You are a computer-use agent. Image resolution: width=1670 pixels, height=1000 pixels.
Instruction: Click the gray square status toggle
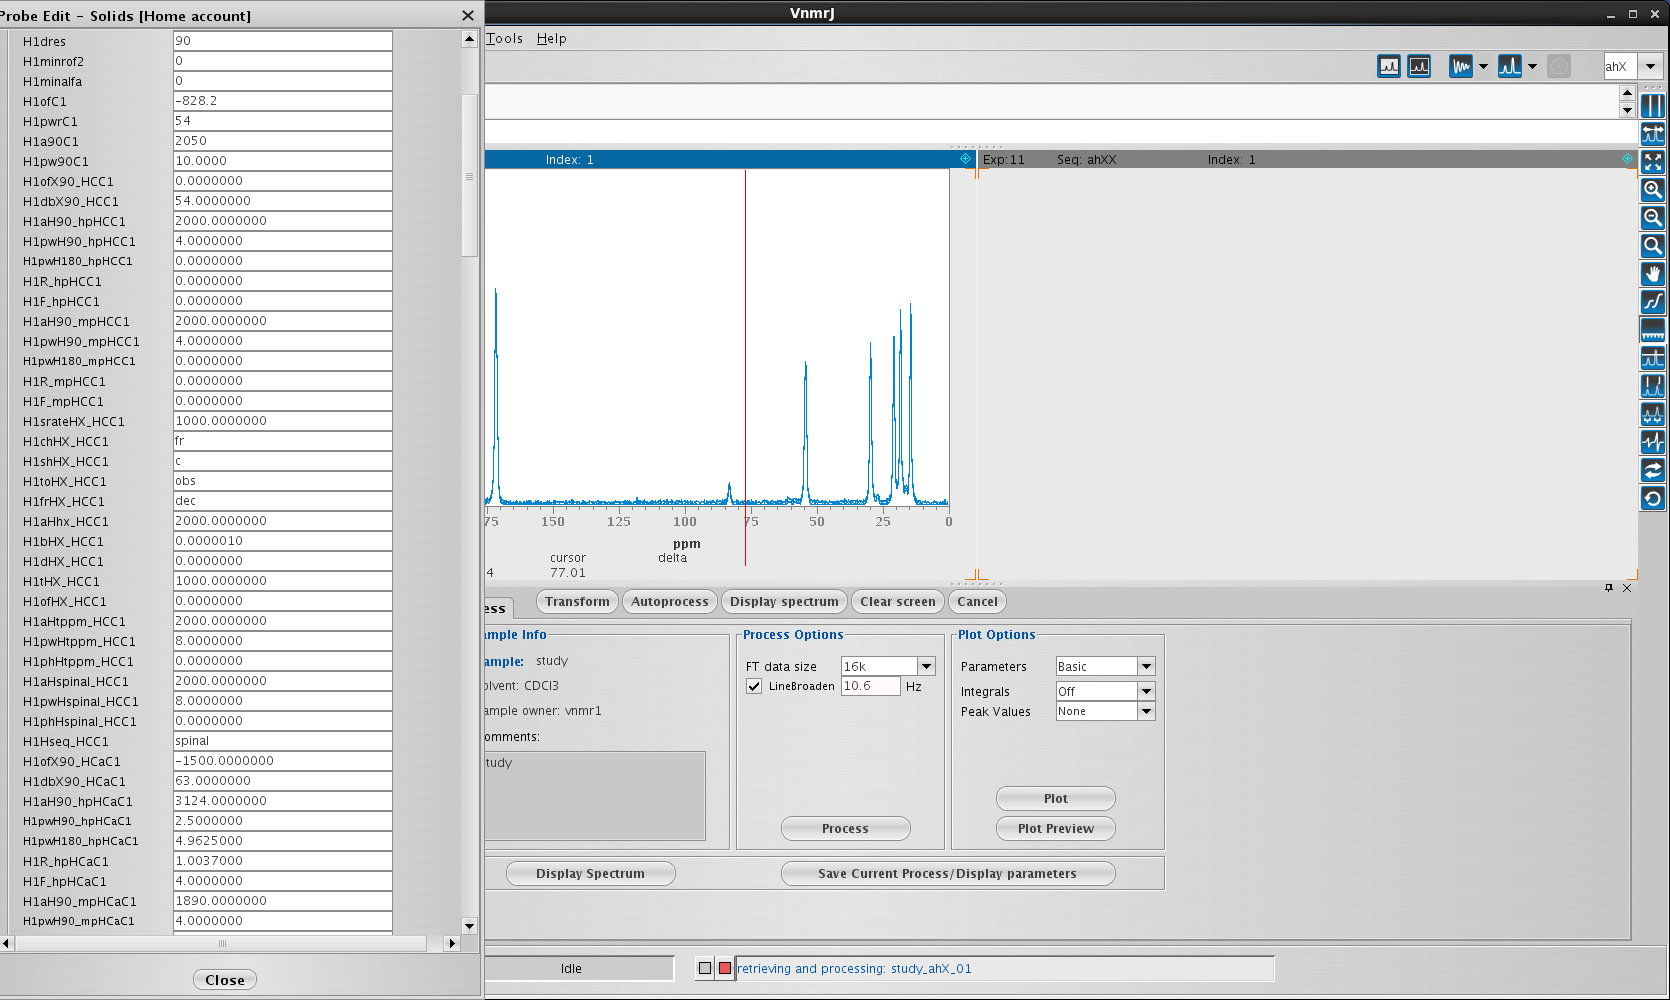pos(705,968)
